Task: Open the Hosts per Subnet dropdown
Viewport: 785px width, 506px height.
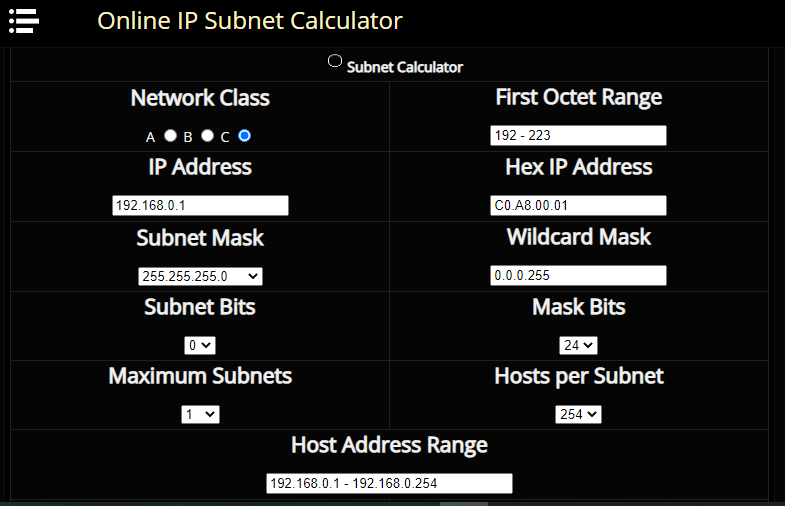Action: click(x=578, y=414)
